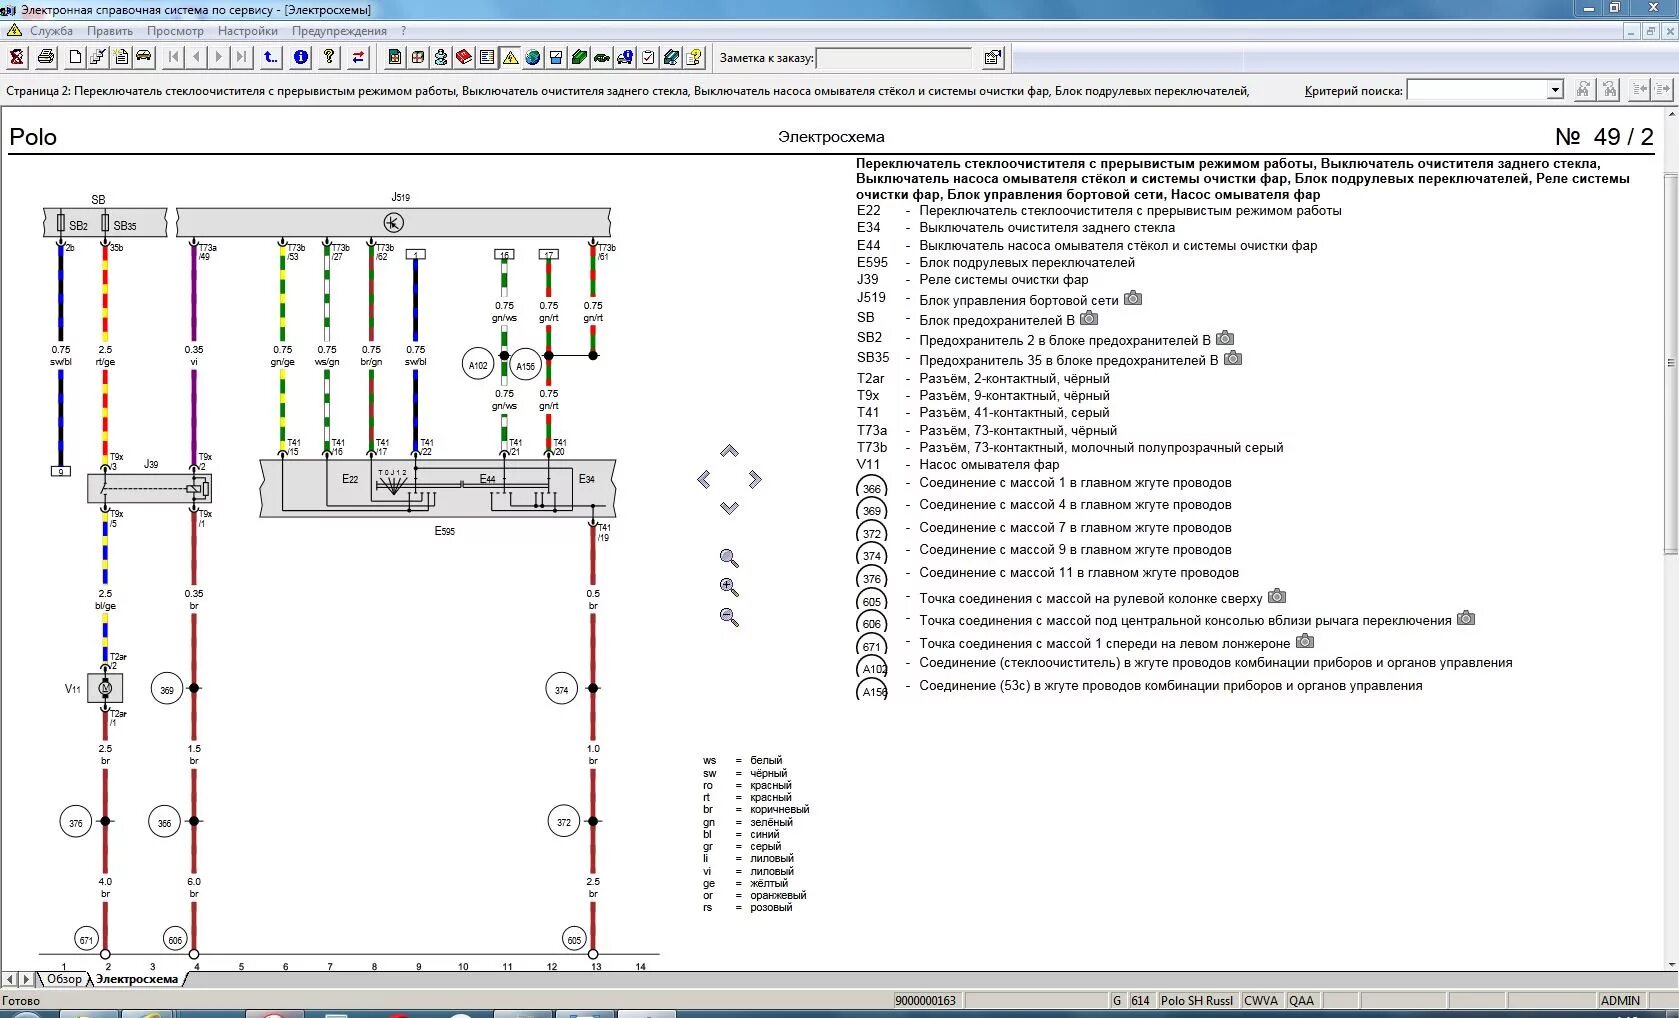Open the blue information icon

[x=300, y=57]
